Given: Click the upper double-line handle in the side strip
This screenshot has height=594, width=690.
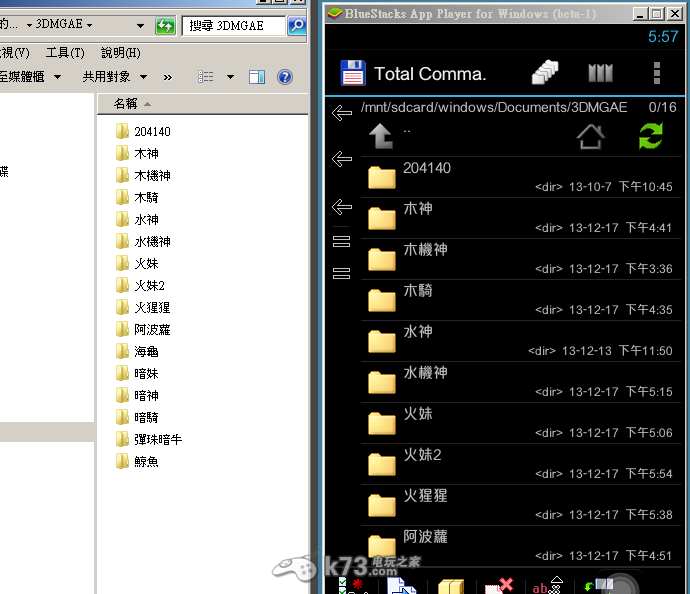Looking at the screenshot, I should (x=341, y=241).
